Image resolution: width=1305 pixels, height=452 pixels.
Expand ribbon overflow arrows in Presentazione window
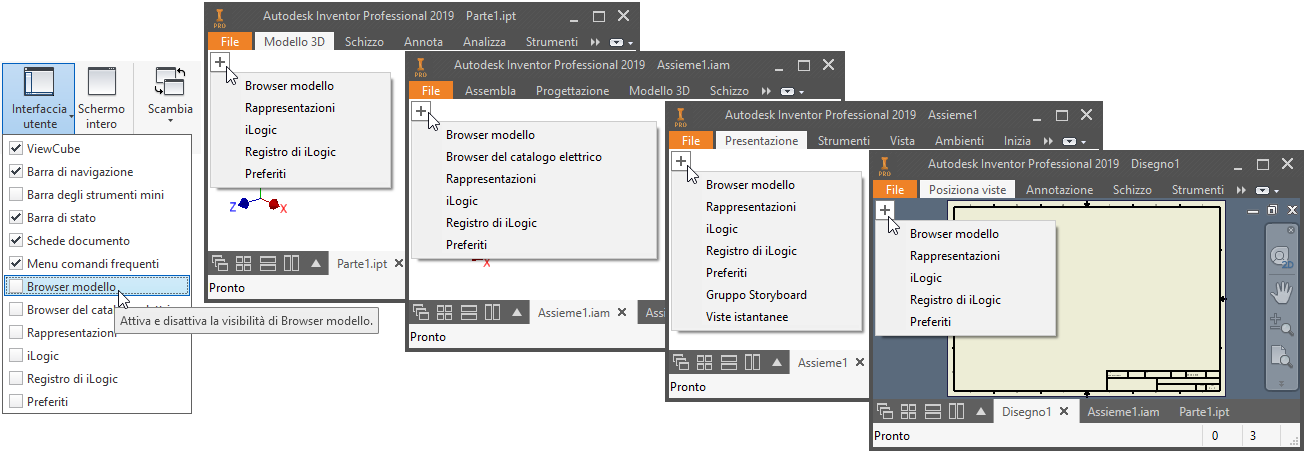point(1048,141)
